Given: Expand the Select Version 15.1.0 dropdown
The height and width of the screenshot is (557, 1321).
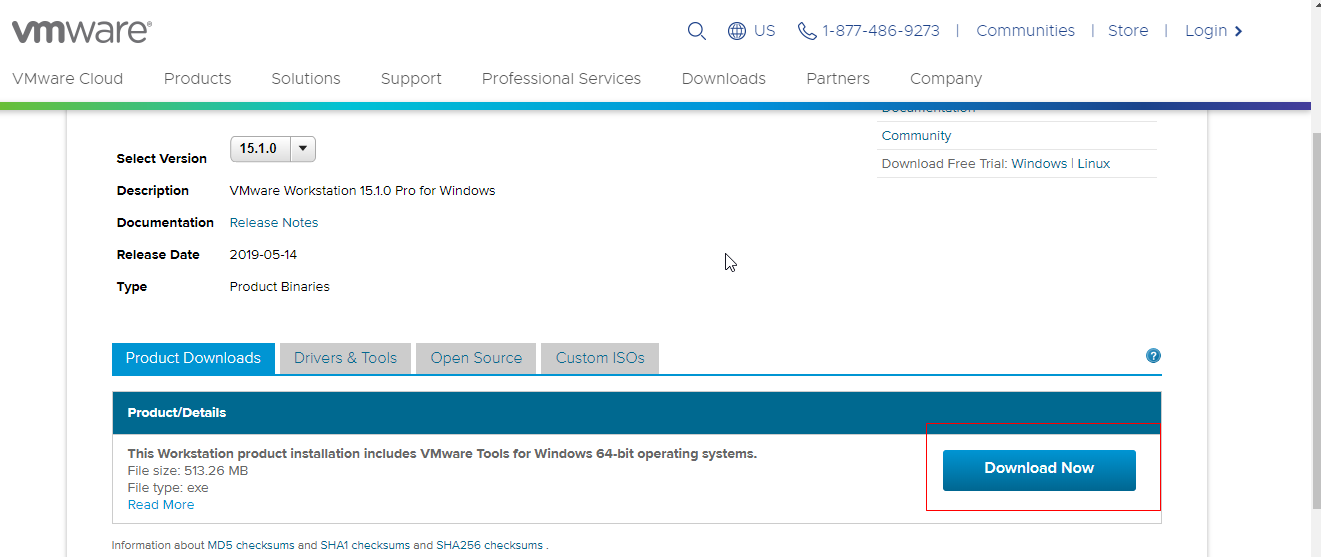Looking at the screenshot, I should 273,149.
